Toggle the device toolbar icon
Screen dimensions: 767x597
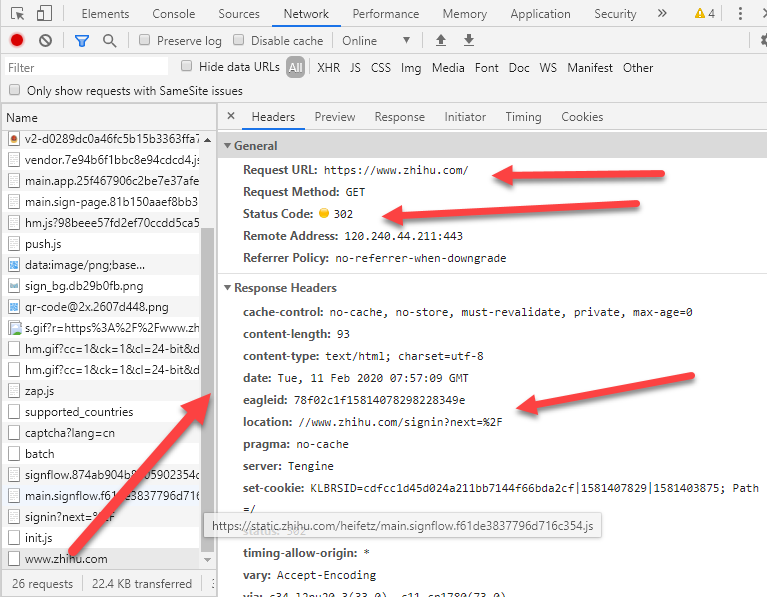pyautogui.click(x=45, y=13)
